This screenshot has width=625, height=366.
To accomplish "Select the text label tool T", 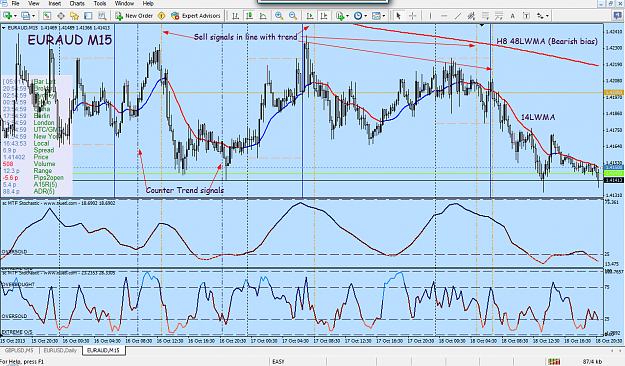I will [x=526, y=16].
